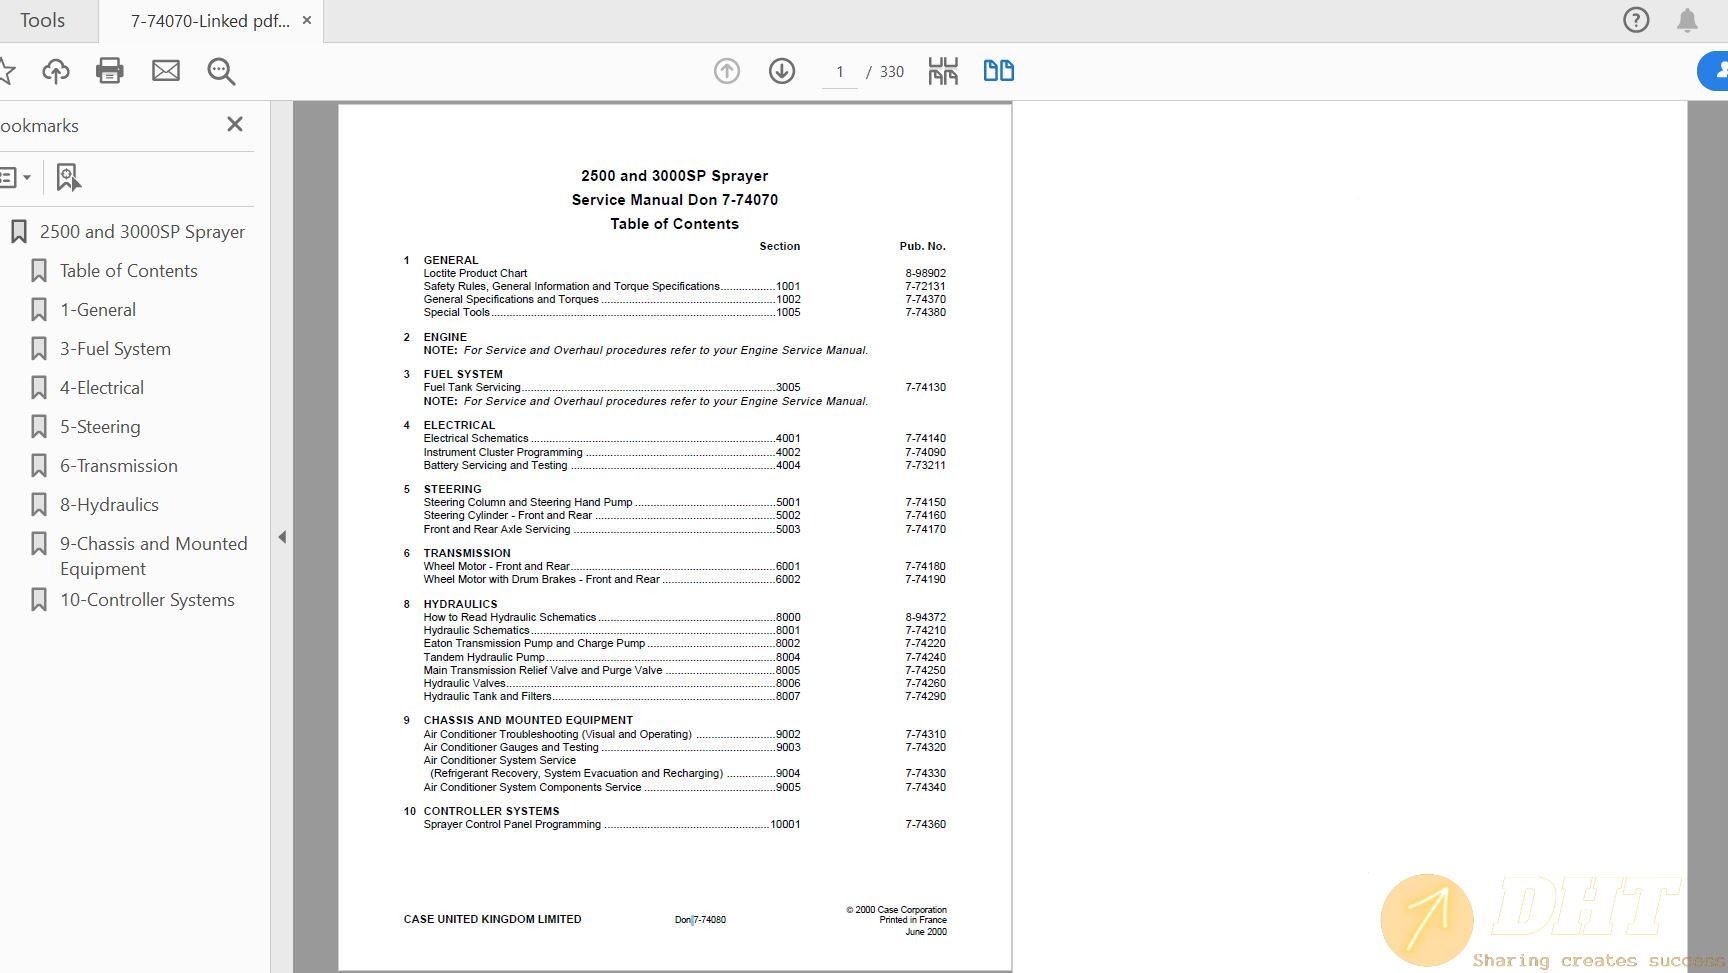1728x973 pixels.
Task: Jump to 8-Hydraulics bookmark
Action: [109, 505]
